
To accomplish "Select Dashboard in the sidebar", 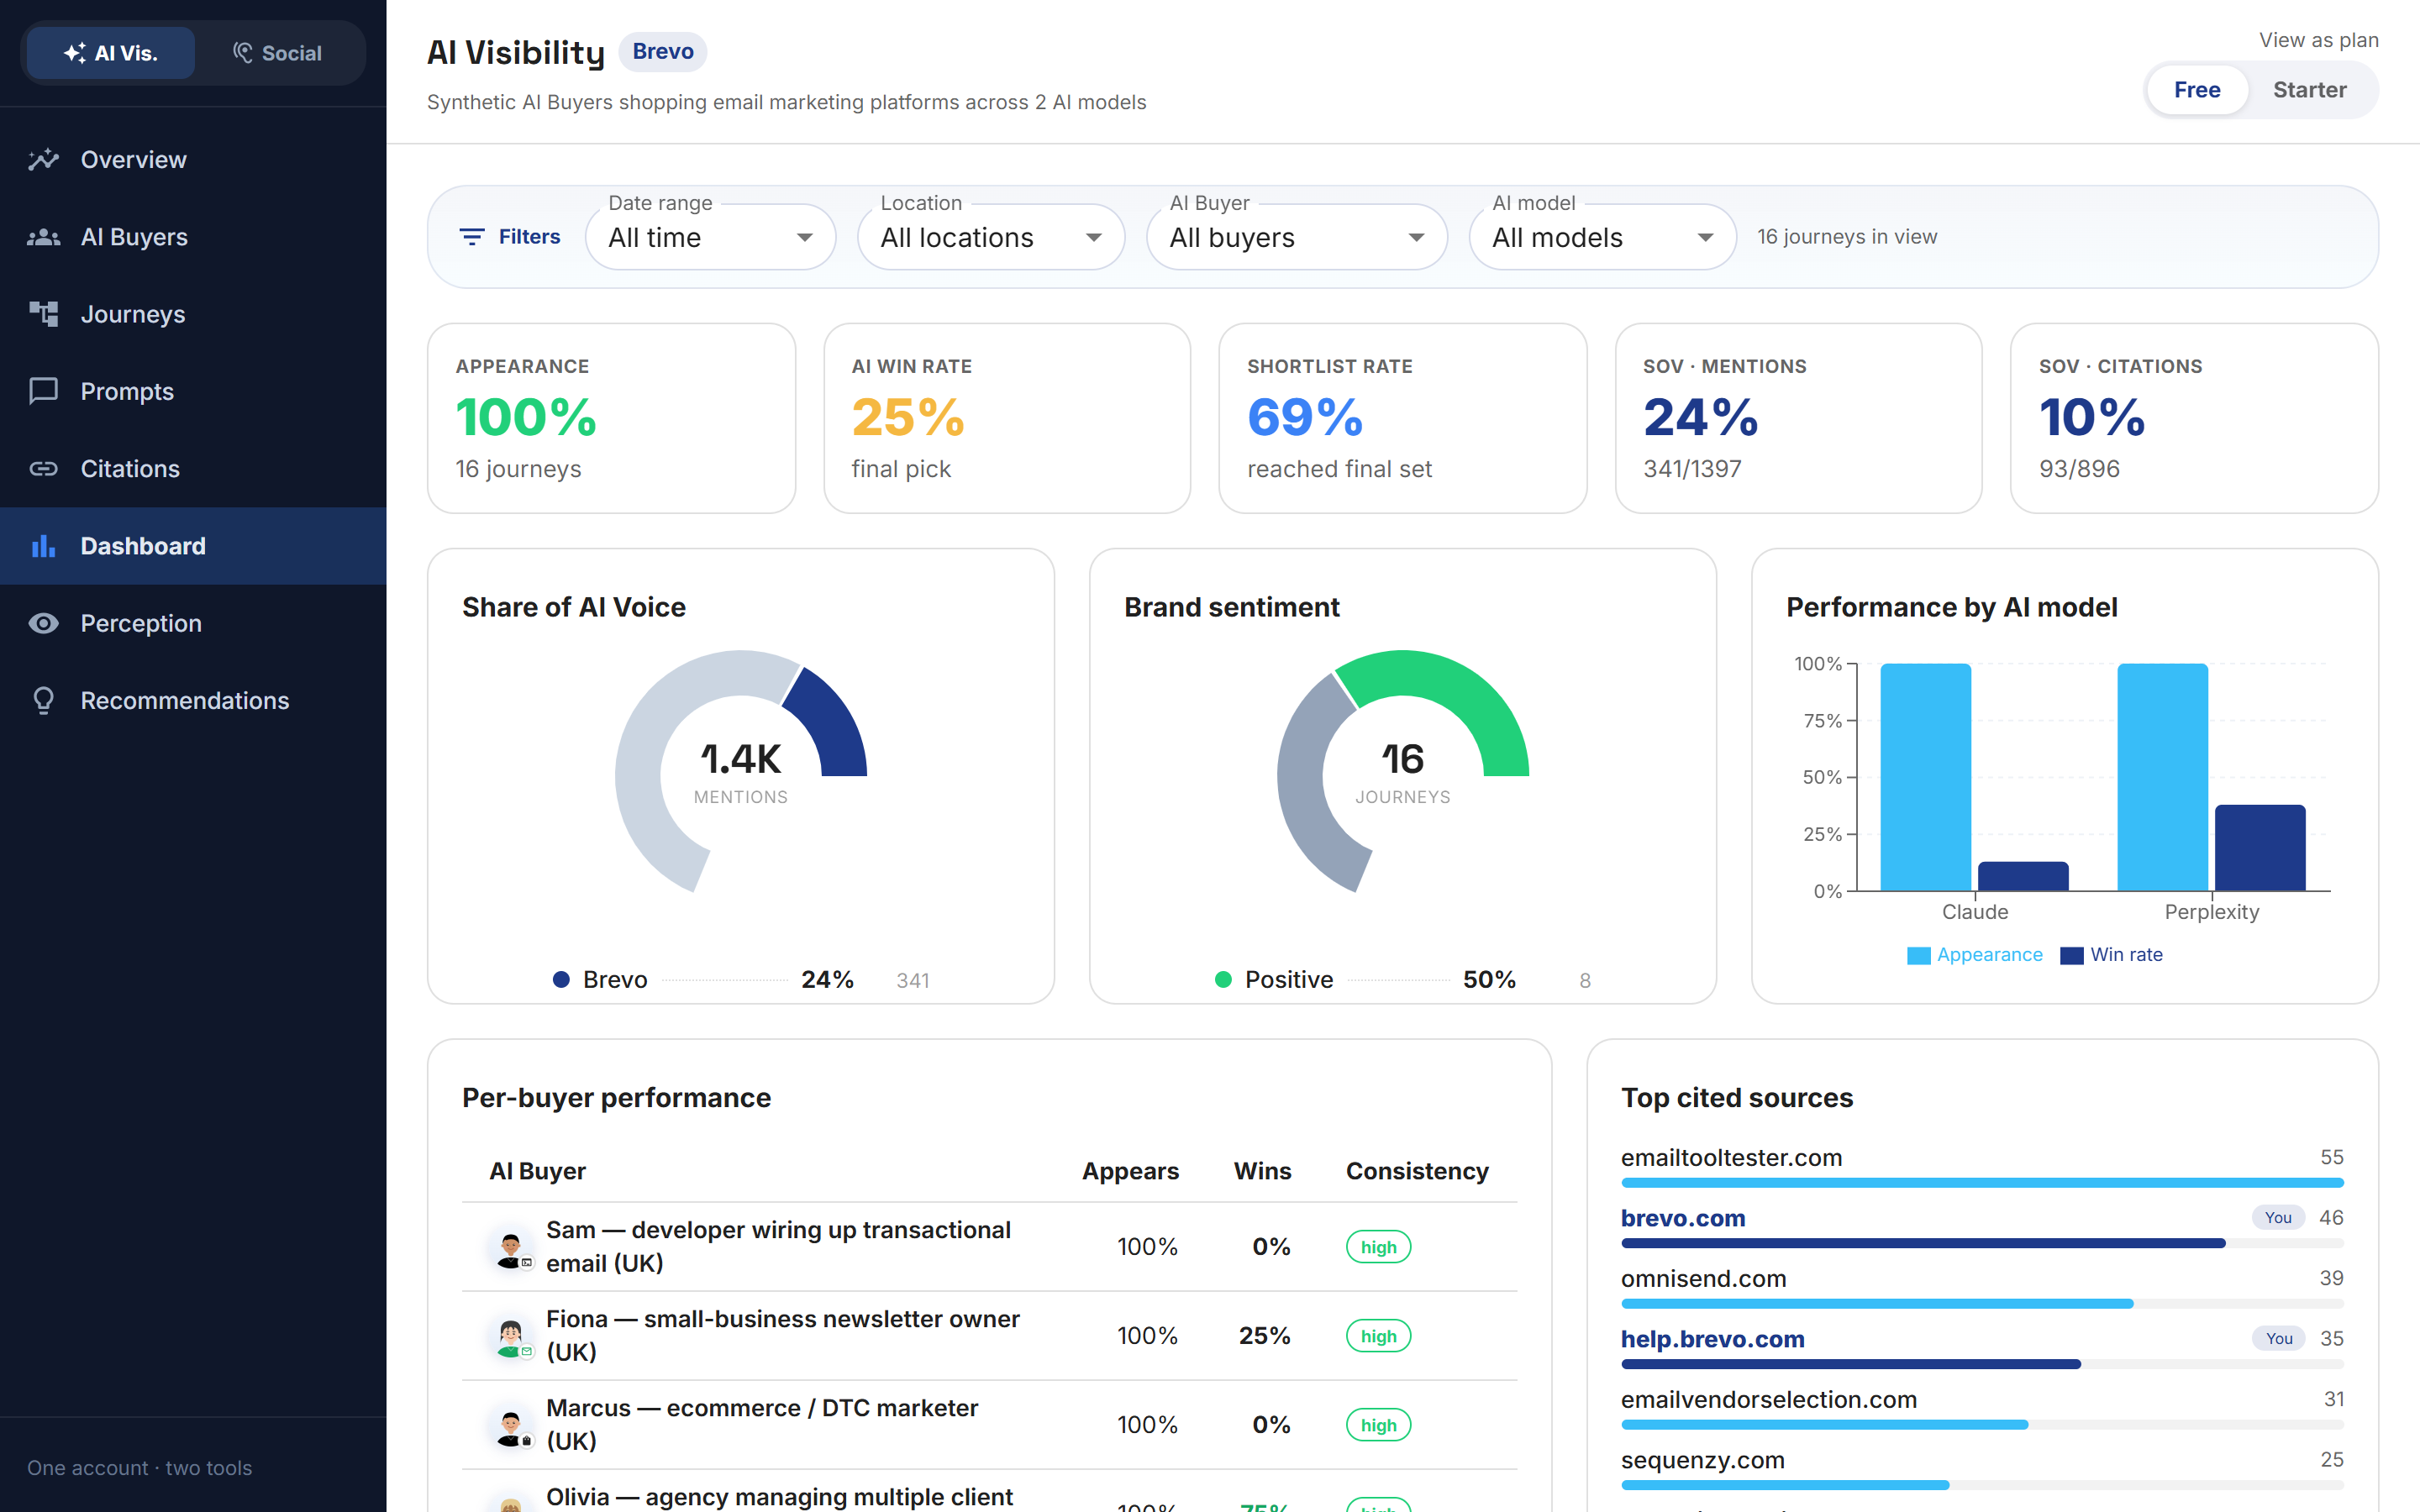I will (193, 546).
